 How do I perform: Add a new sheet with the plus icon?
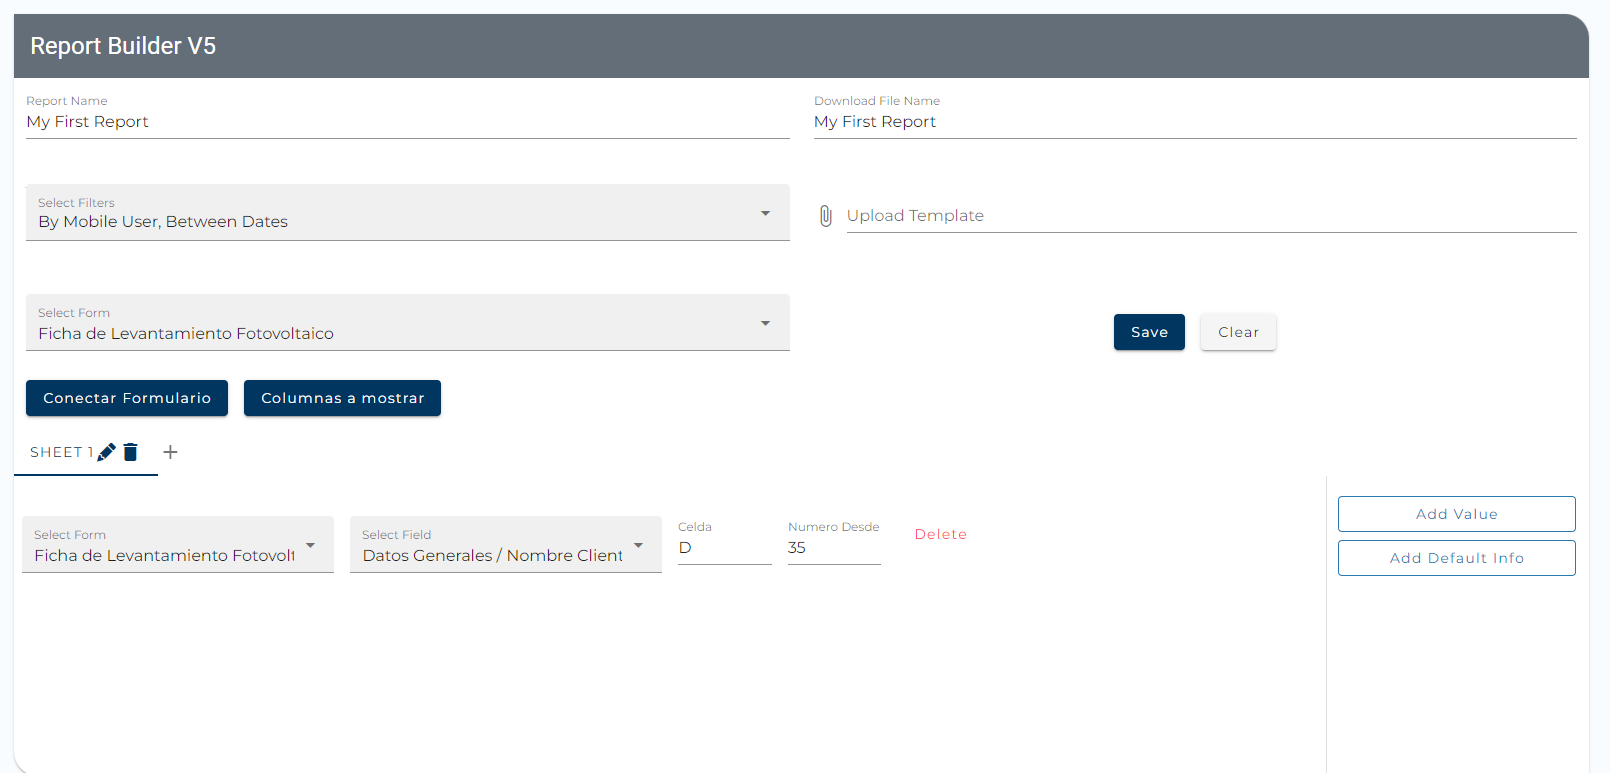point(171,452)
